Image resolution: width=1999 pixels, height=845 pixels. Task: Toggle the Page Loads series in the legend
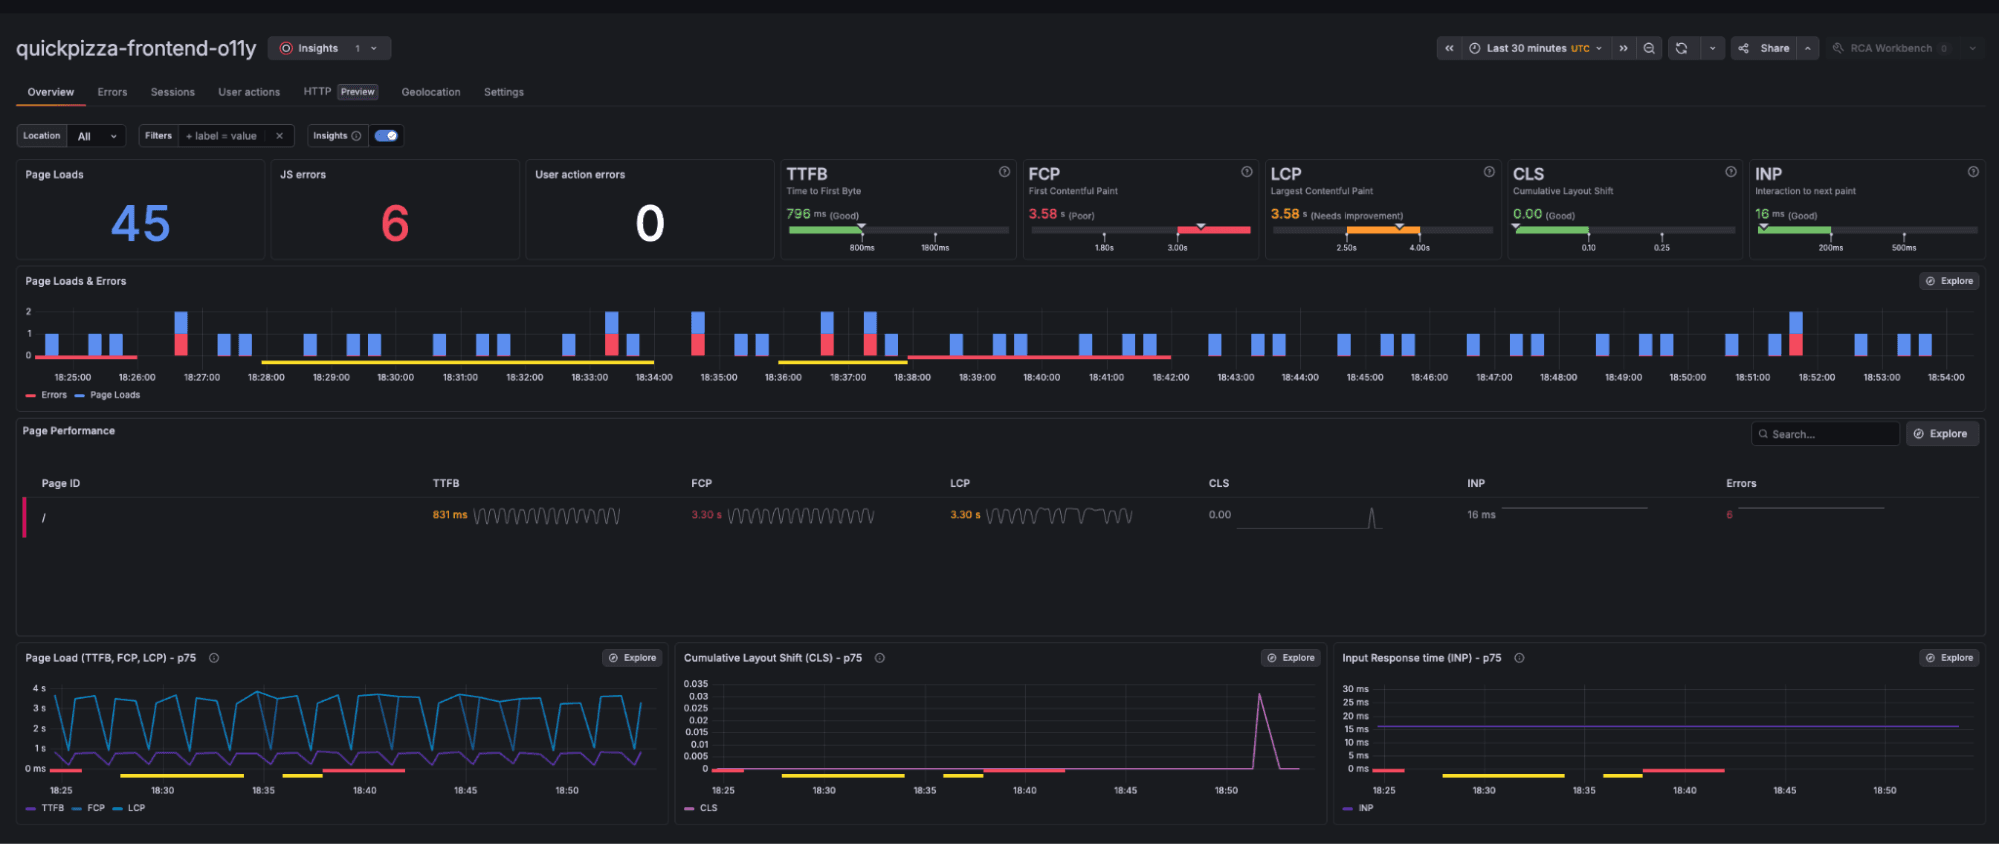108,395
